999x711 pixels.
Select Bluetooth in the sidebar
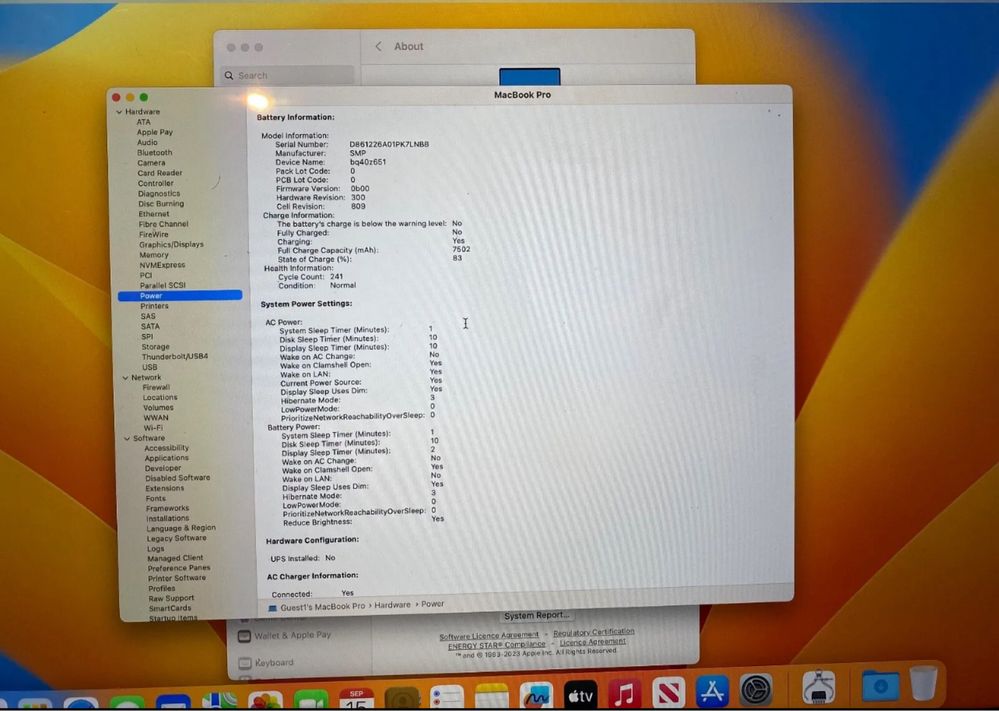(x=155, y=152)
